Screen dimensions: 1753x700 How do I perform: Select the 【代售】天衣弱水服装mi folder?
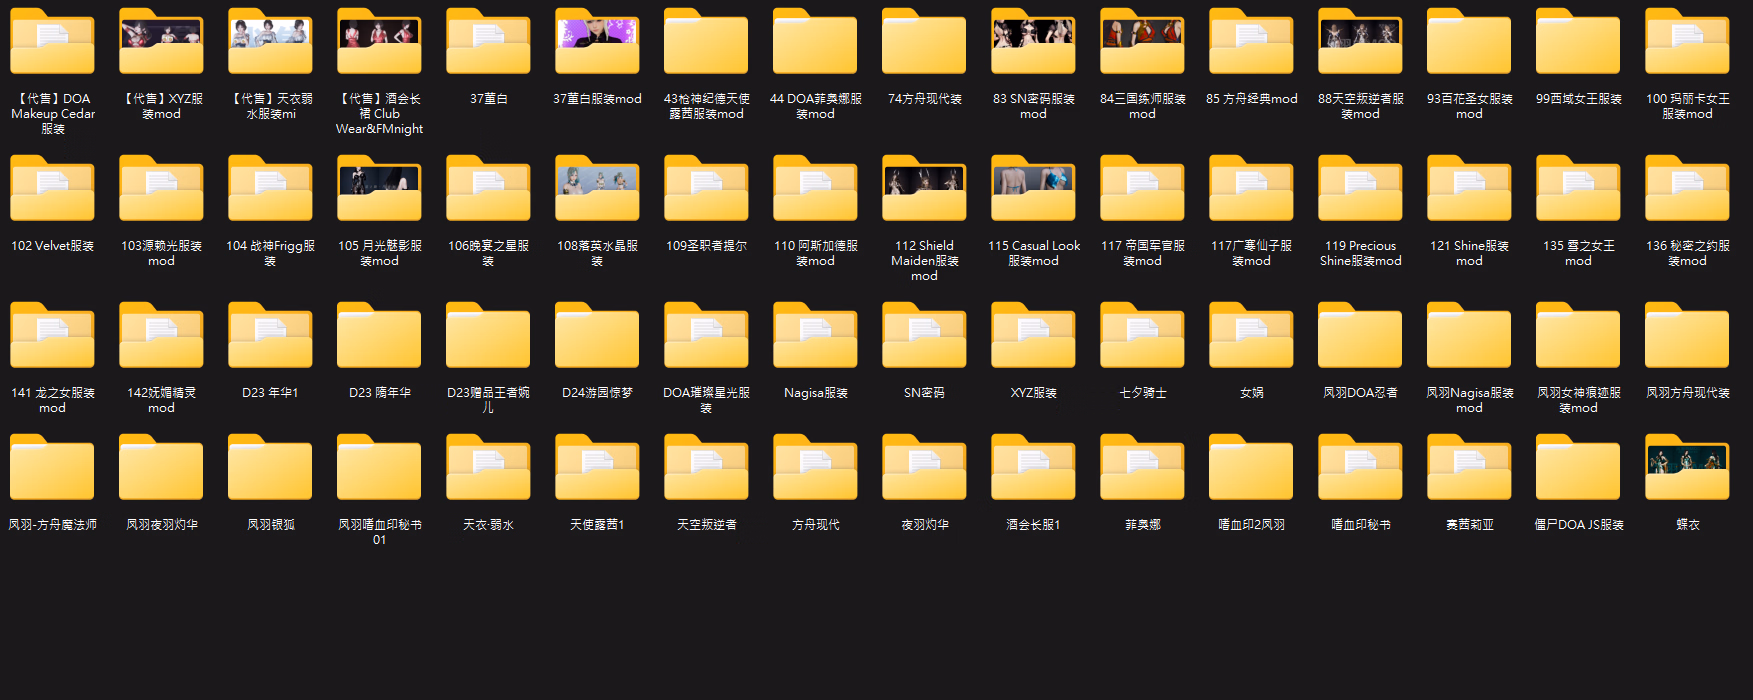270,42
